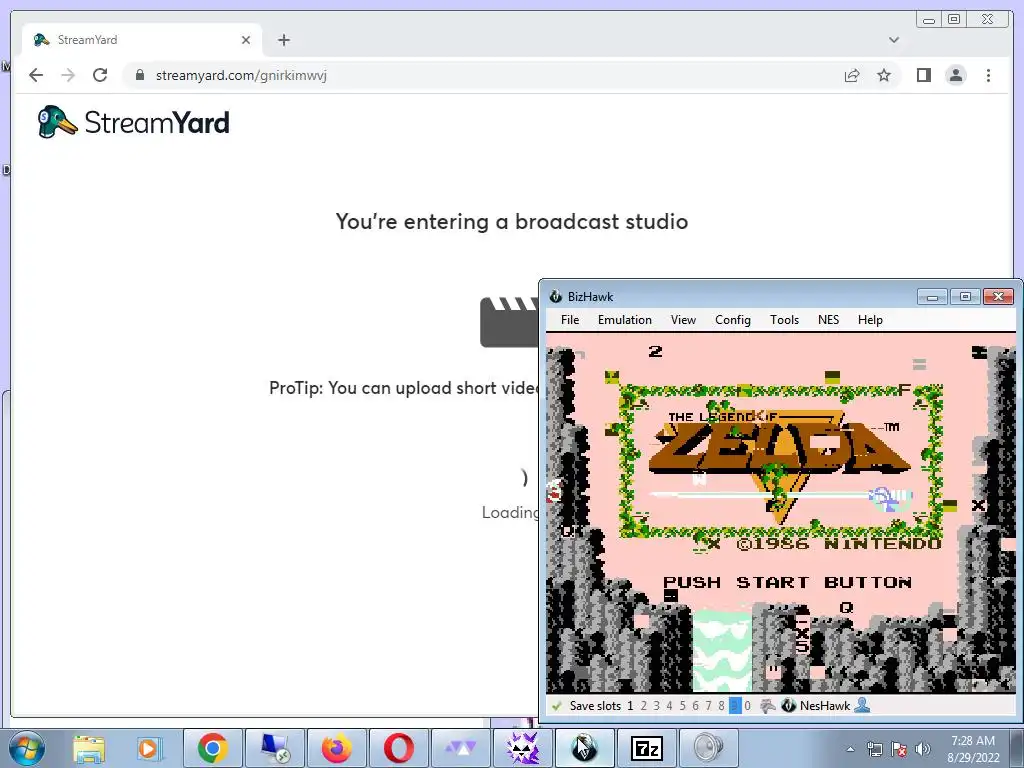The height and width of the screenshot is (768, 1024).
Task: Open the Tools menu in BizHawk
Action: pyautogui.click(x=784, y=320)
